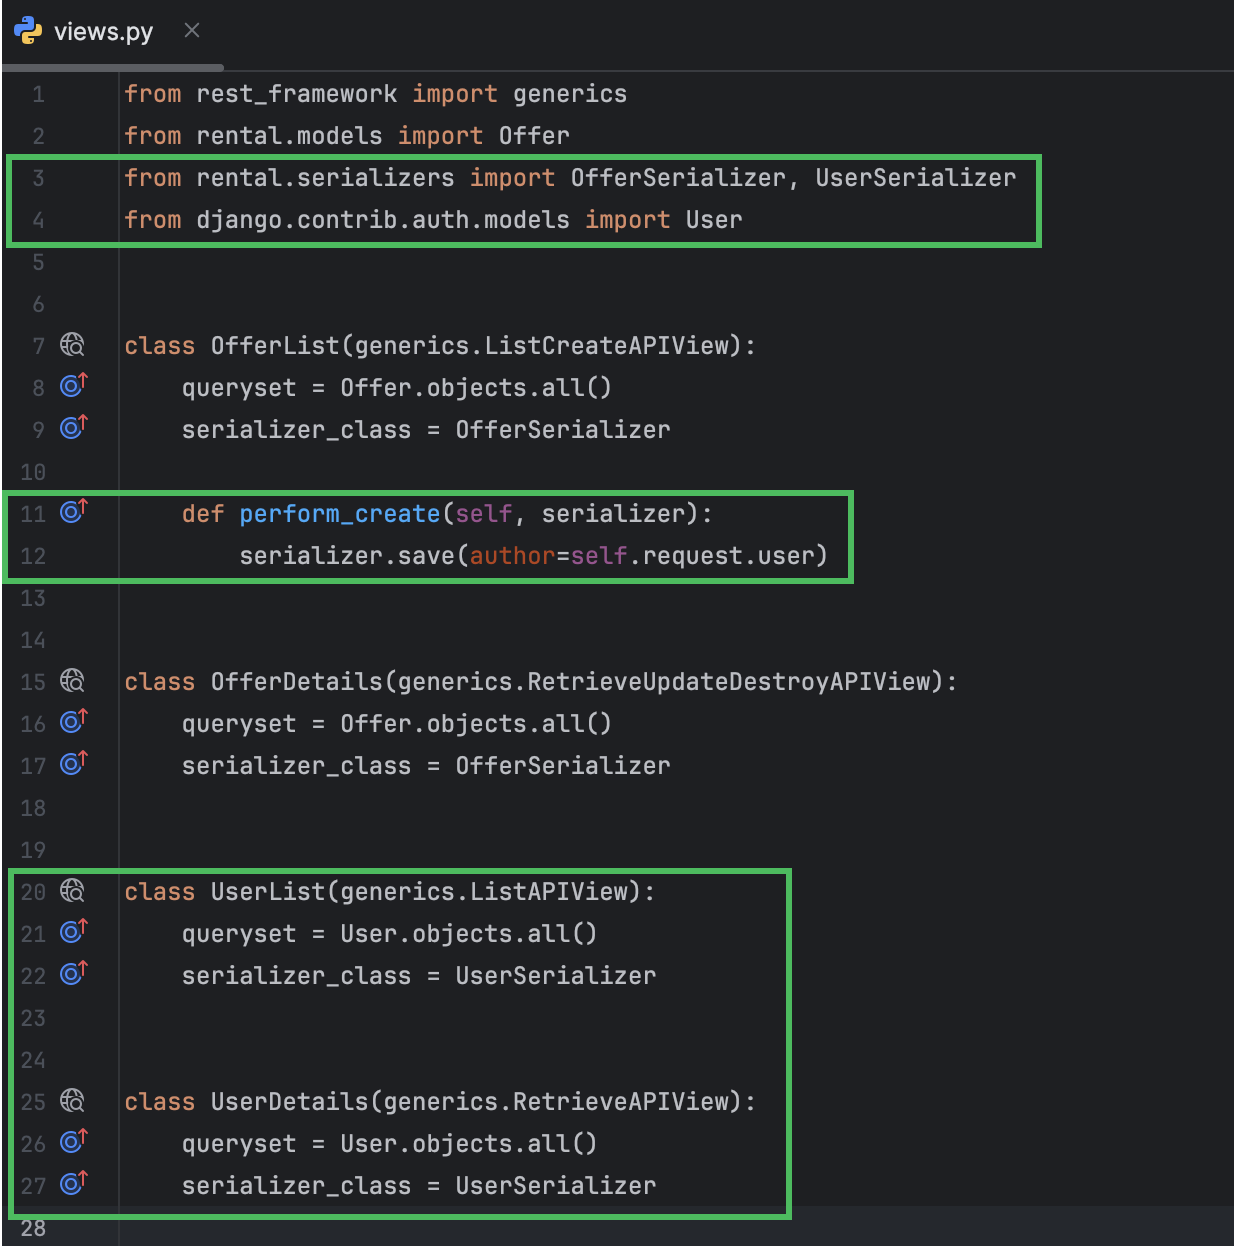Close the views.py tab with its X

pyautogui.click(x=191, y=30)
